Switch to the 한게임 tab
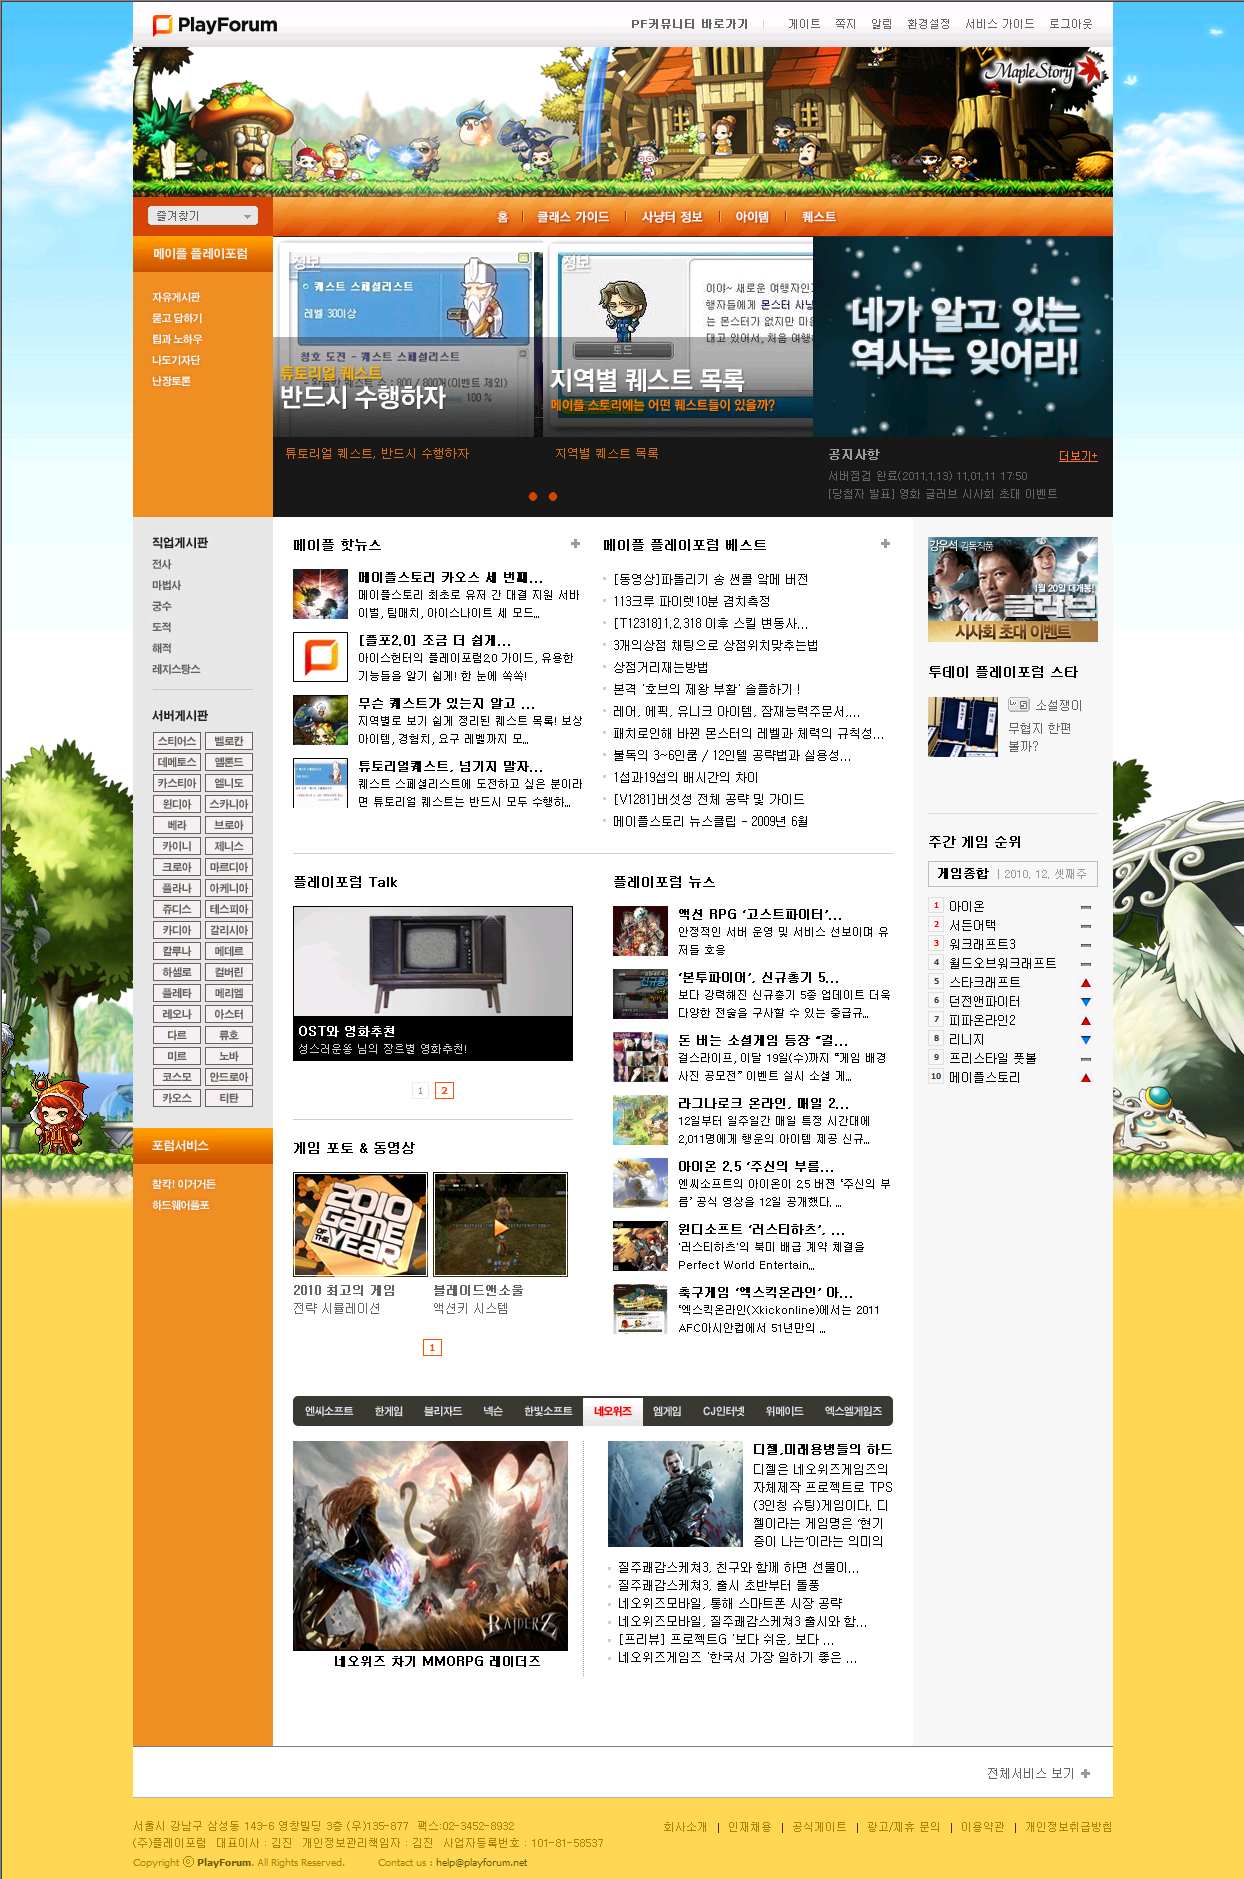 pos(389,1411)
